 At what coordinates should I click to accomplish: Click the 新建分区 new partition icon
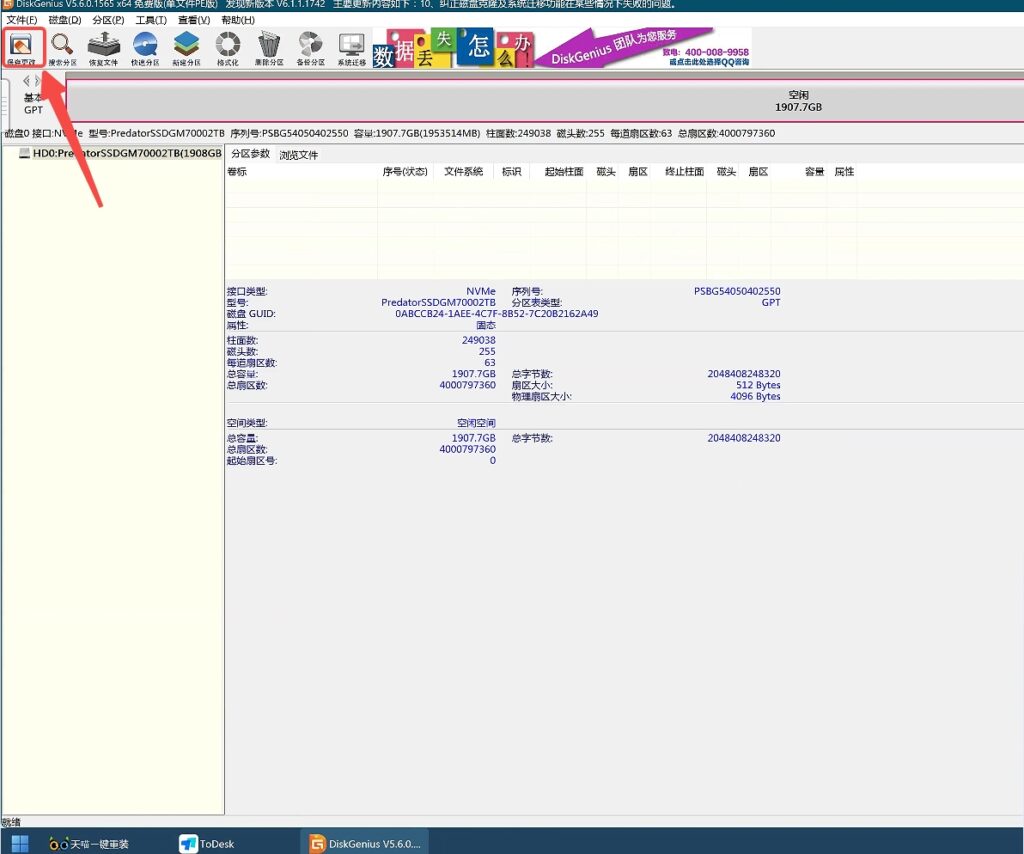[186, 47]
